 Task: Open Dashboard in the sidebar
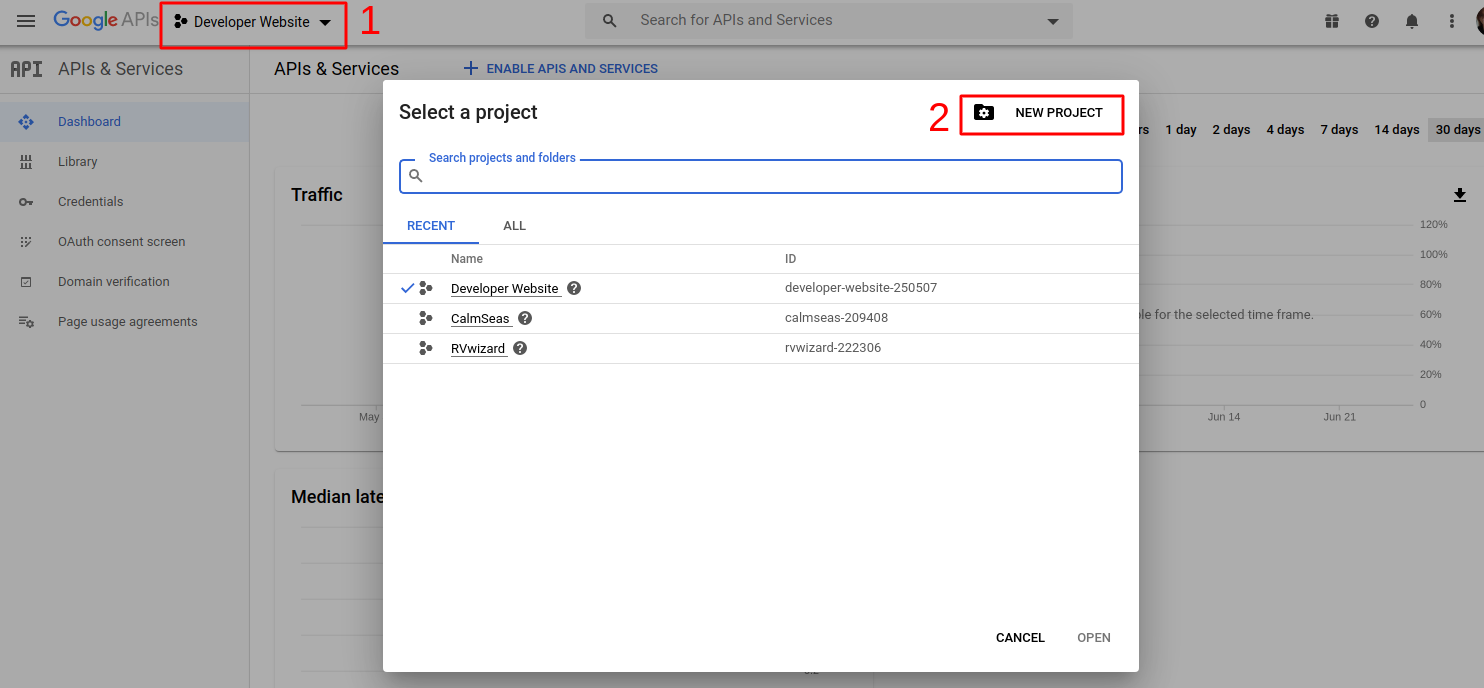pyautogui.click(x=89, y=122)
